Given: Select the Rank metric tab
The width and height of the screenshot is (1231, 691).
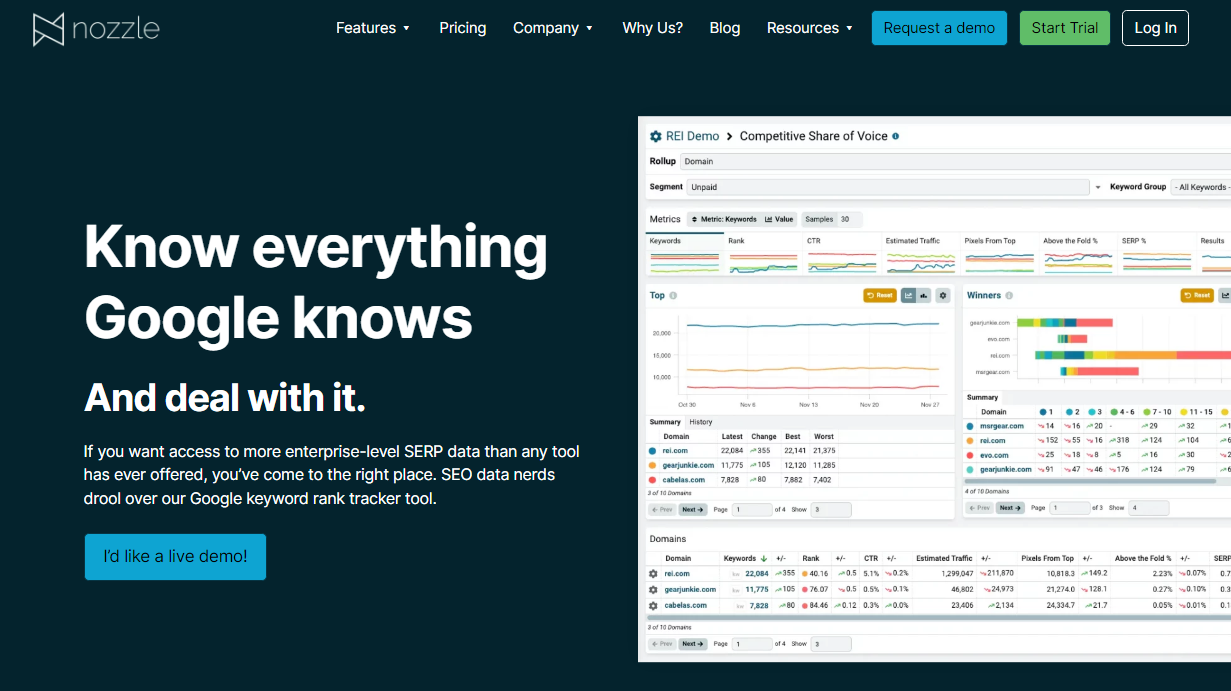Looking at the screenshot, I should (x=763, y=254).
